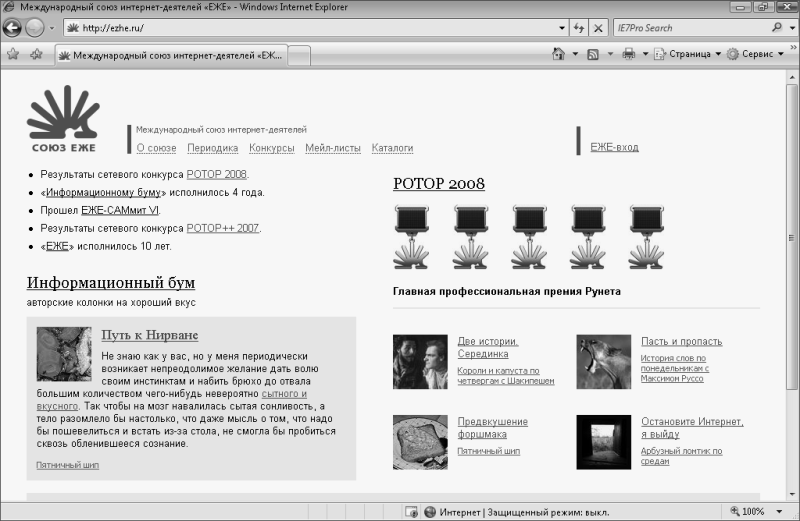This screenshot has height=521, width=800.
Task: Click the RSS feeds icon
Action: [x=593, y=54]
